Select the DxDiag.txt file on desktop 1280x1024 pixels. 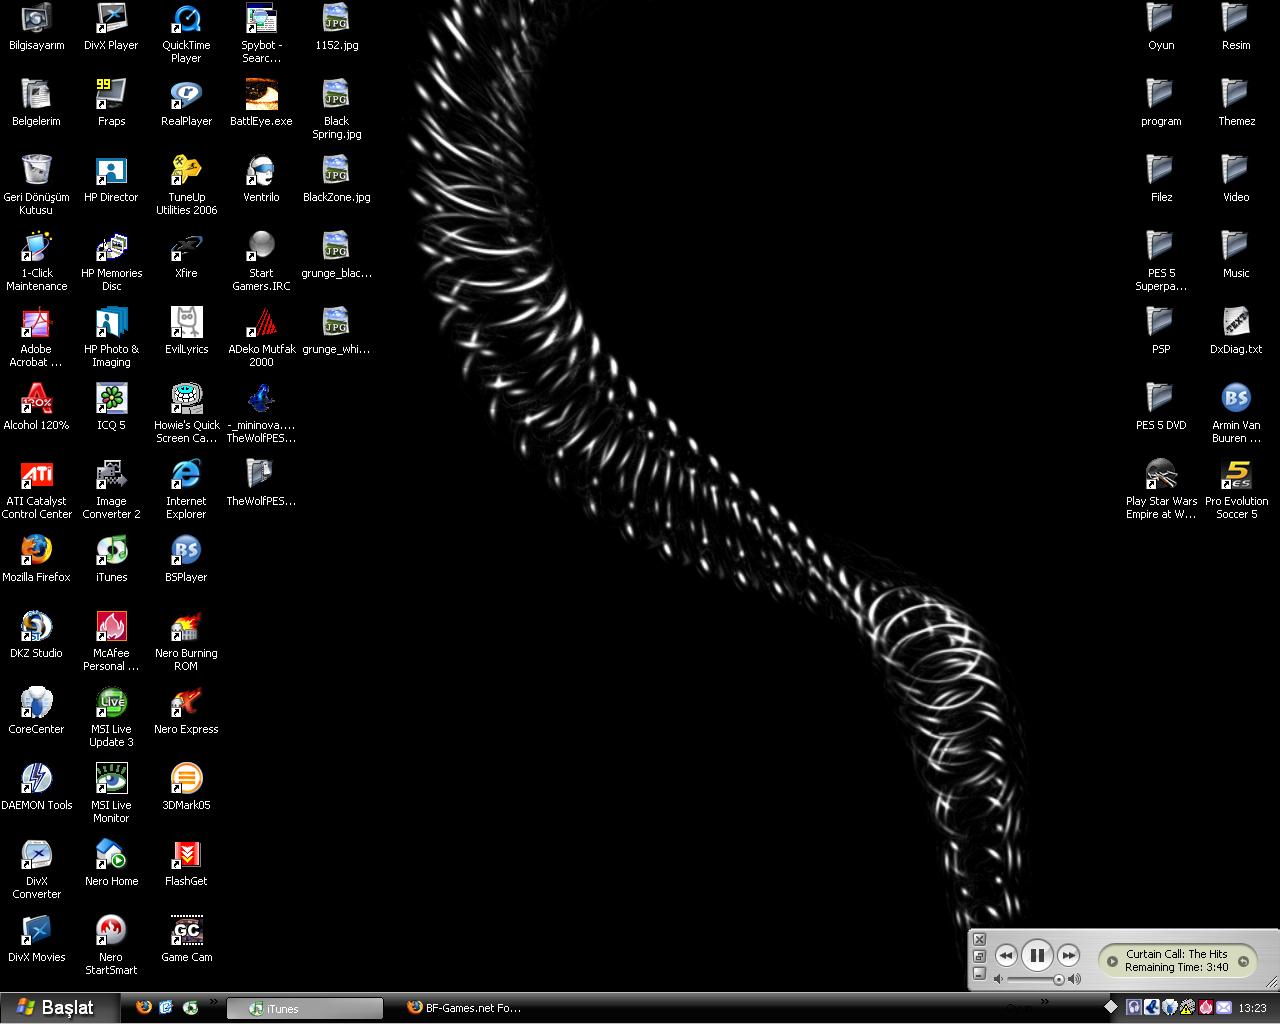[x=1236, y=323]
